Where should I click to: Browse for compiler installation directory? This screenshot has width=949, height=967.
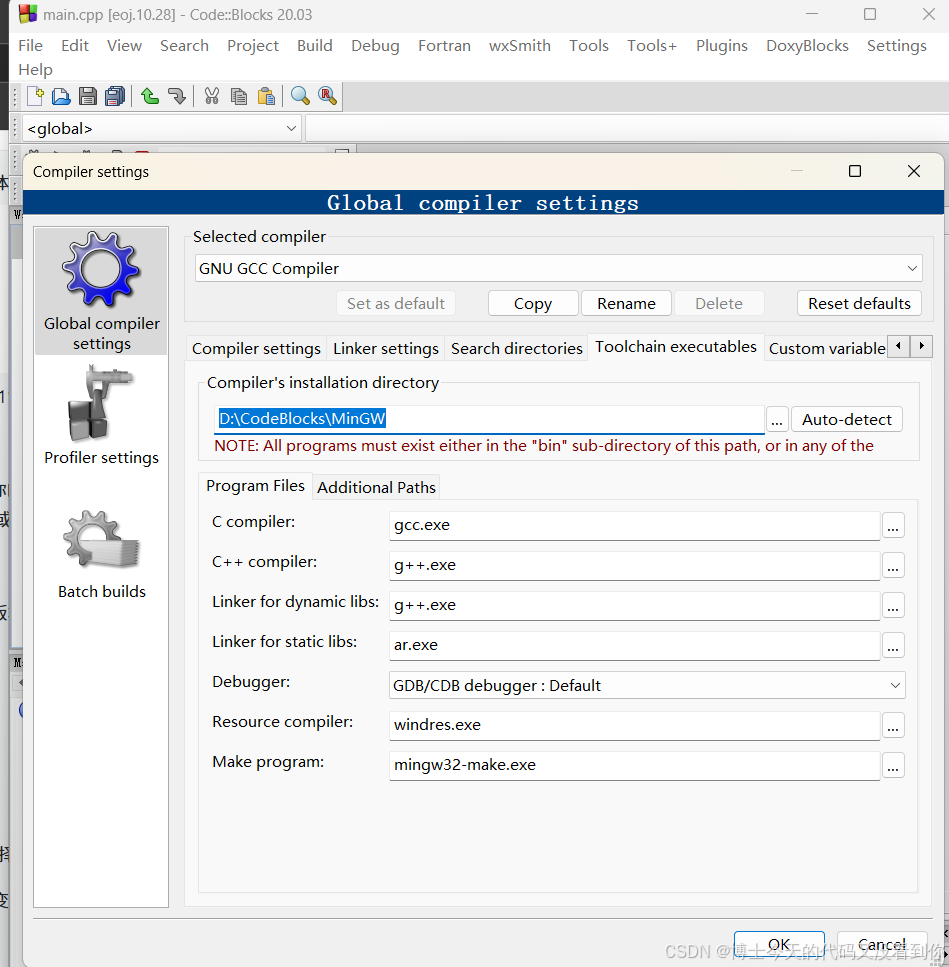pyautogui.click(x=777, y=419)
